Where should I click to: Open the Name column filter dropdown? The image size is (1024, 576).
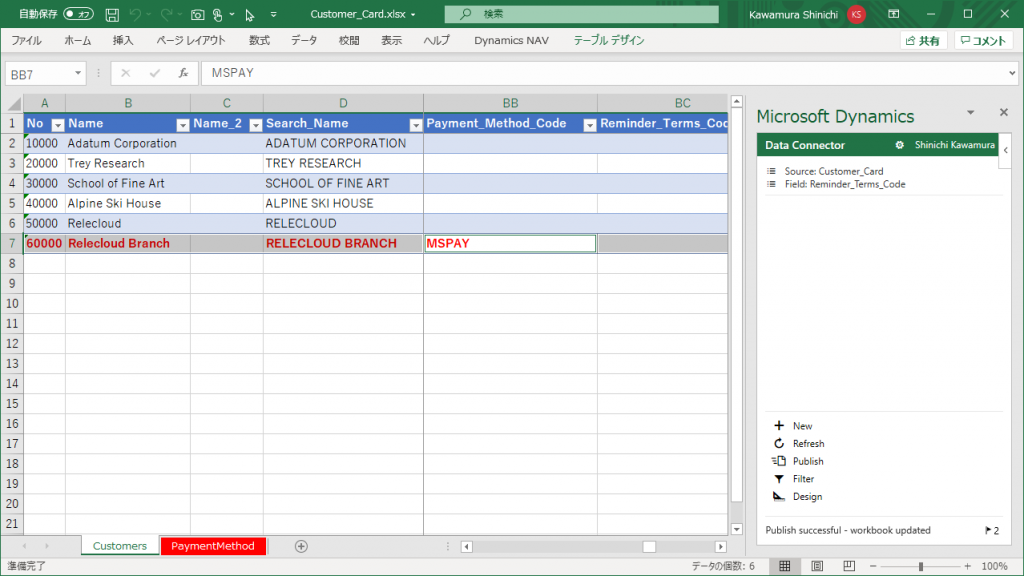[183, 125]
